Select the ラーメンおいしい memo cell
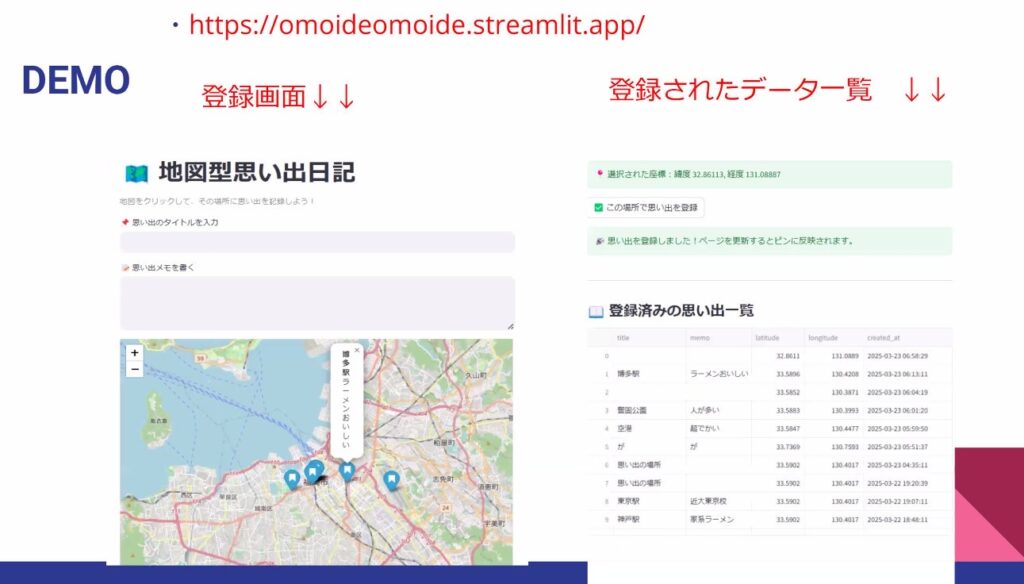This screenshot has height=584, width=1024. 717,374
